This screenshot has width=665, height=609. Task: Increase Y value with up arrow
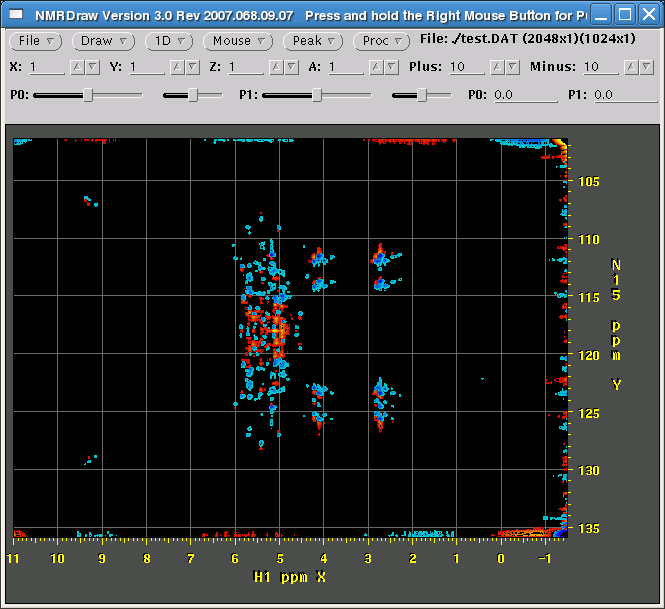pos(177,67)
